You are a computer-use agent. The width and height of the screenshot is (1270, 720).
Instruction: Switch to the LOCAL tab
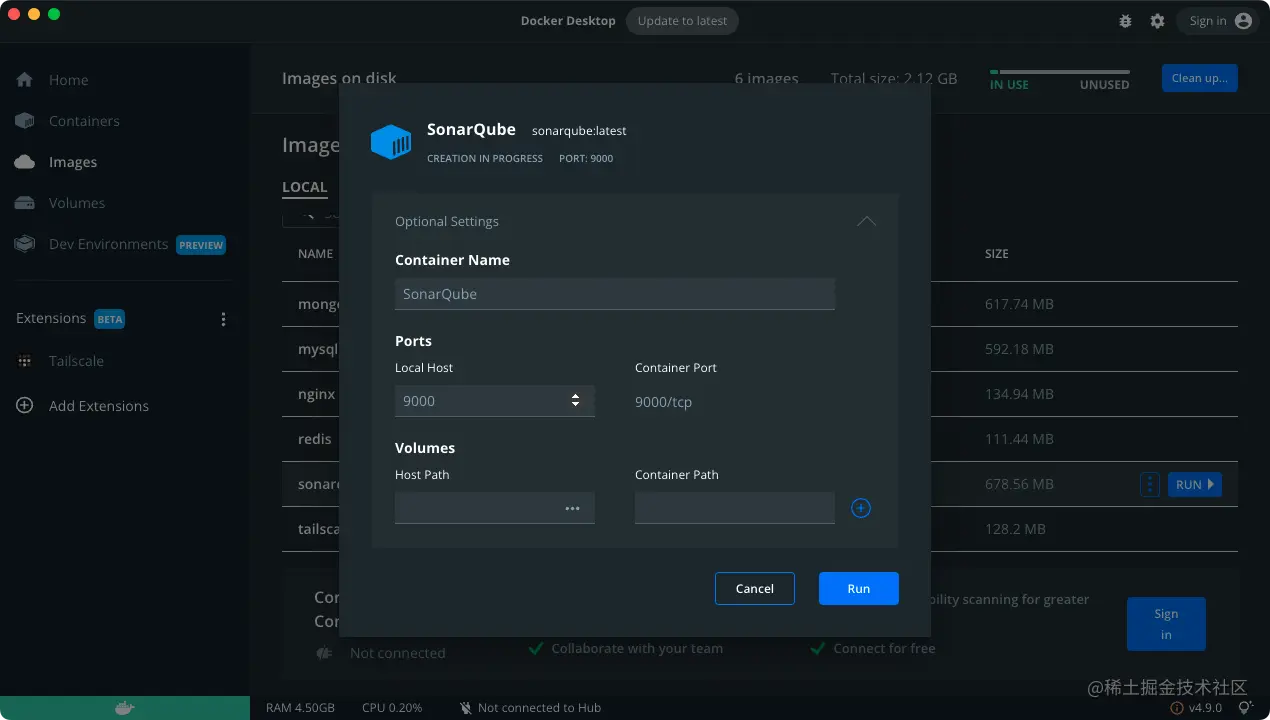(x=305, y=187)
